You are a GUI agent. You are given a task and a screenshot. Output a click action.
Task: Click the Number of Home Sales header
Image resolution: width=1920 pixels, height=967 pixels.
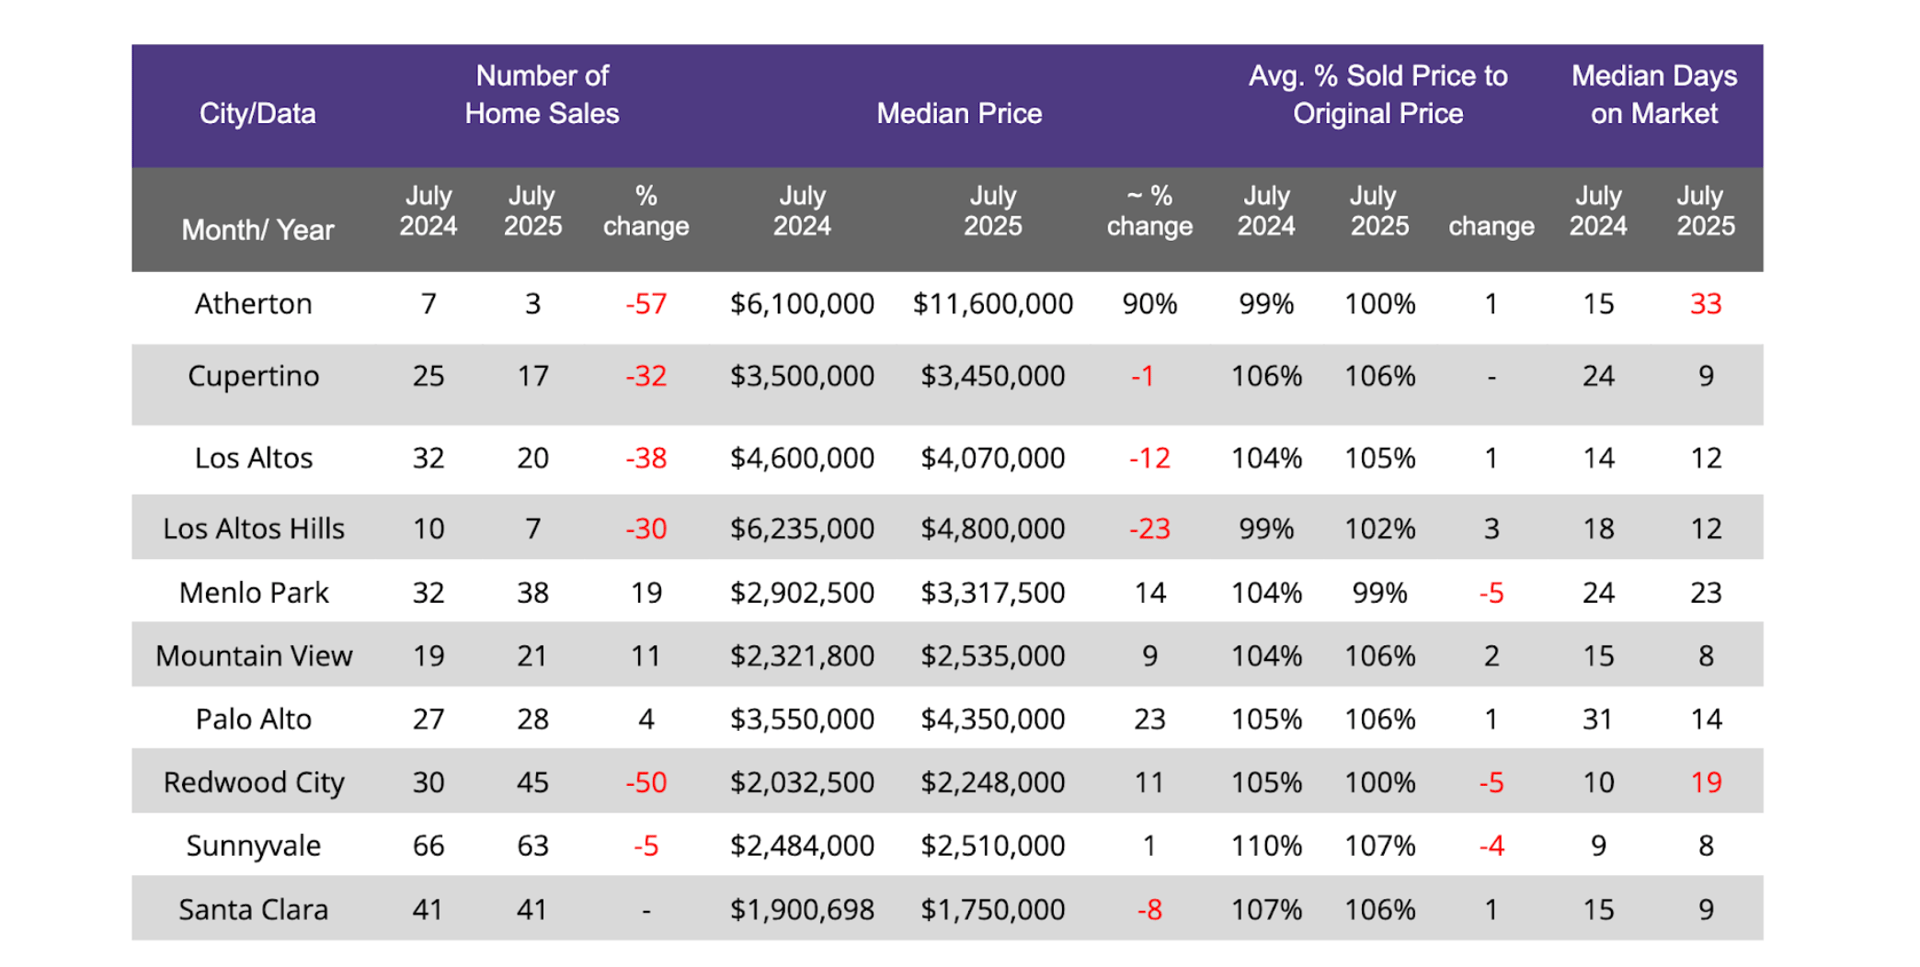[x=541, y=95]
